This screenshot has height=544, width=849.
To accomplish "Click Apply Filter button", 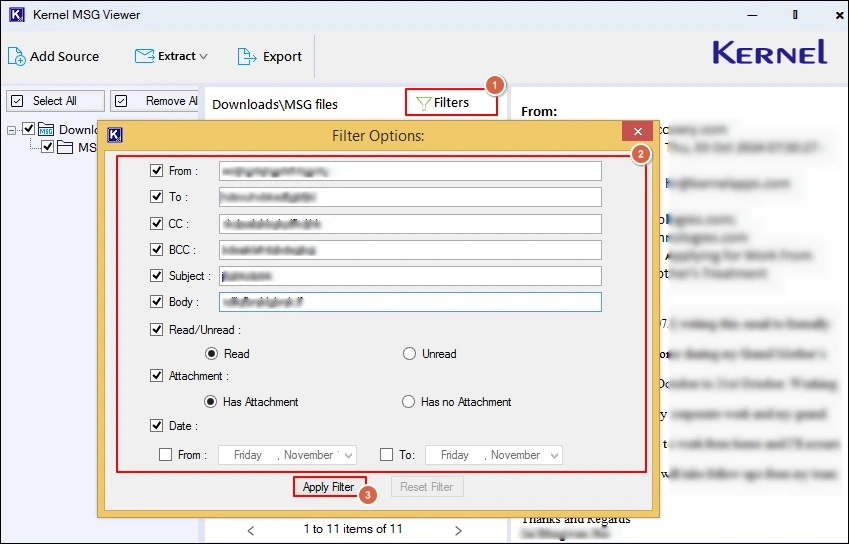I will 329,487.
